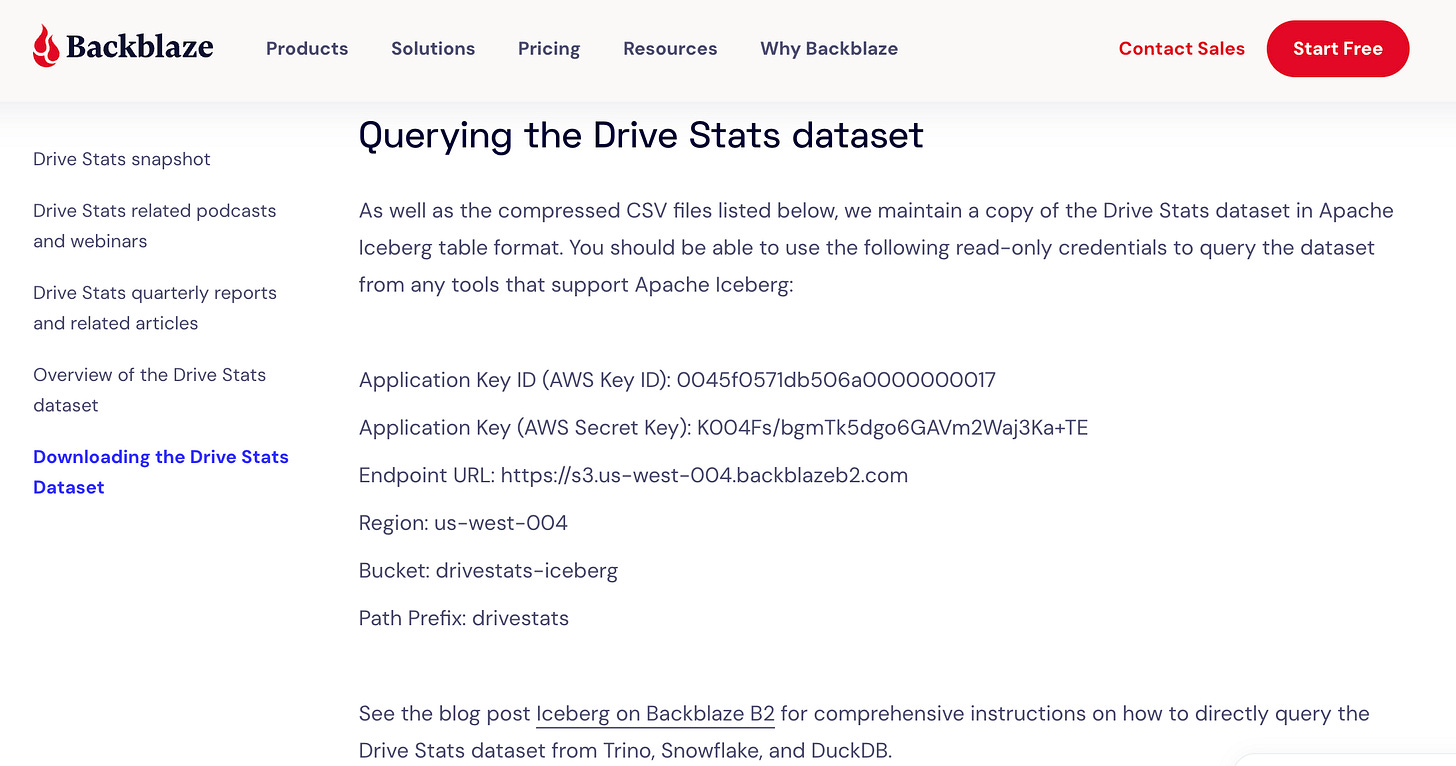Go to Overview of the Drive Stats dataset
This screenshot has height=766, width=1456.
coord(150,390)
